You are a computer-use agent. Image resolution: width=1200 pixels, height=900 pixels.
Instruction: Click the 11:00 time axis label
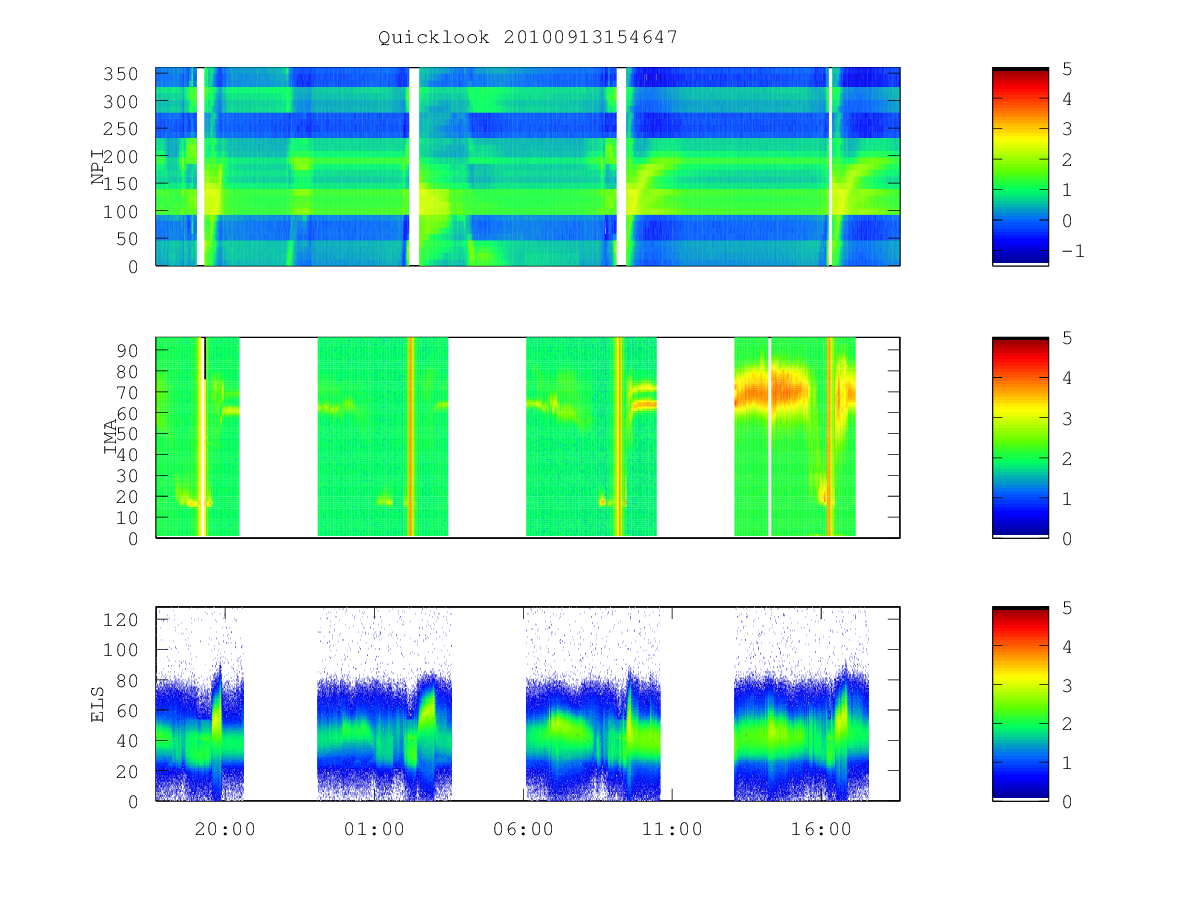coord(672,829)
